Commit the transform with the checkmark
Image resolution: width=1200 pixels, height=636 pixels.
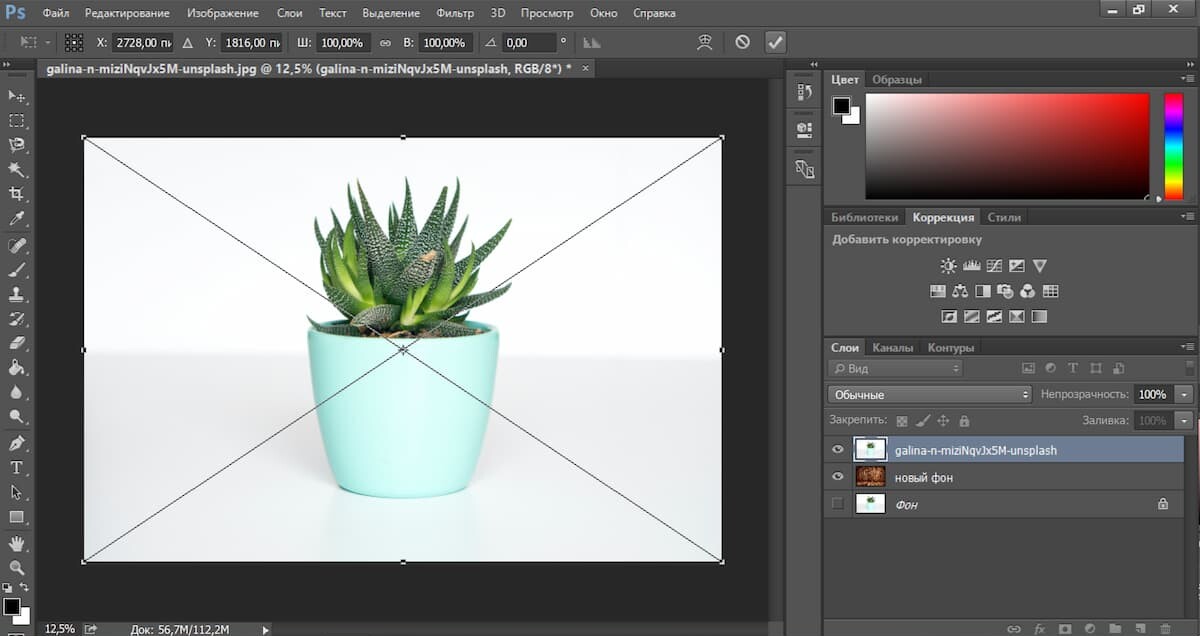tap(776, 42)
